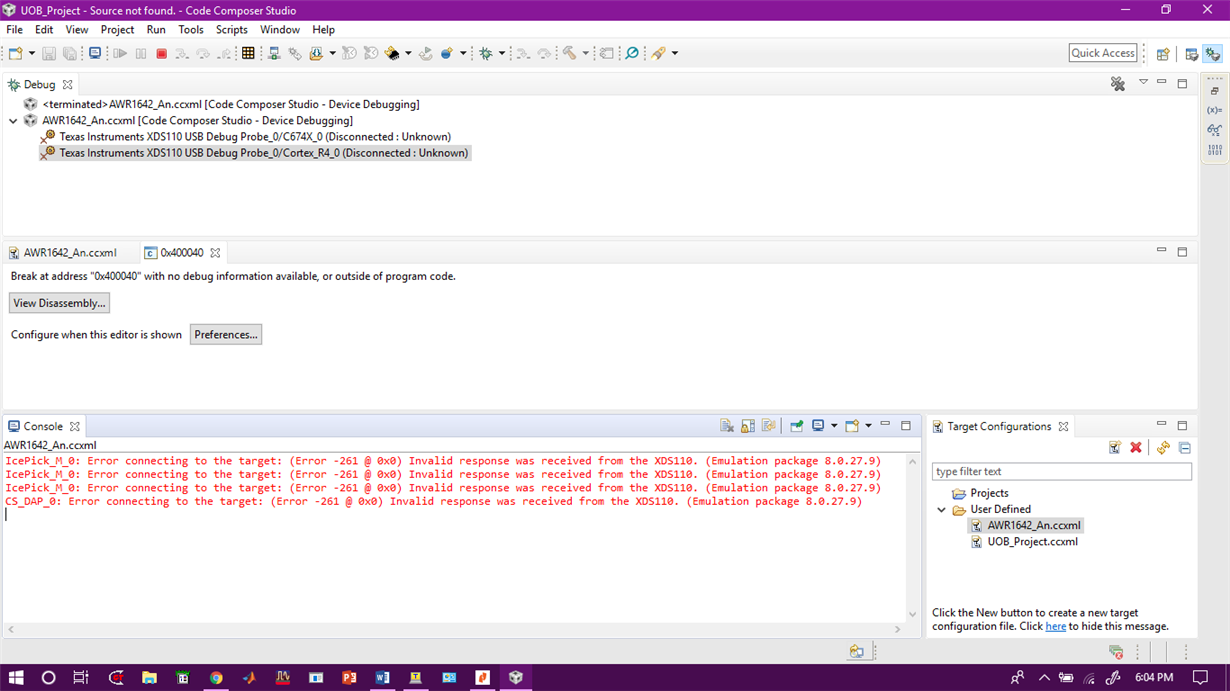Click Open Console icon

pos(852,426)
